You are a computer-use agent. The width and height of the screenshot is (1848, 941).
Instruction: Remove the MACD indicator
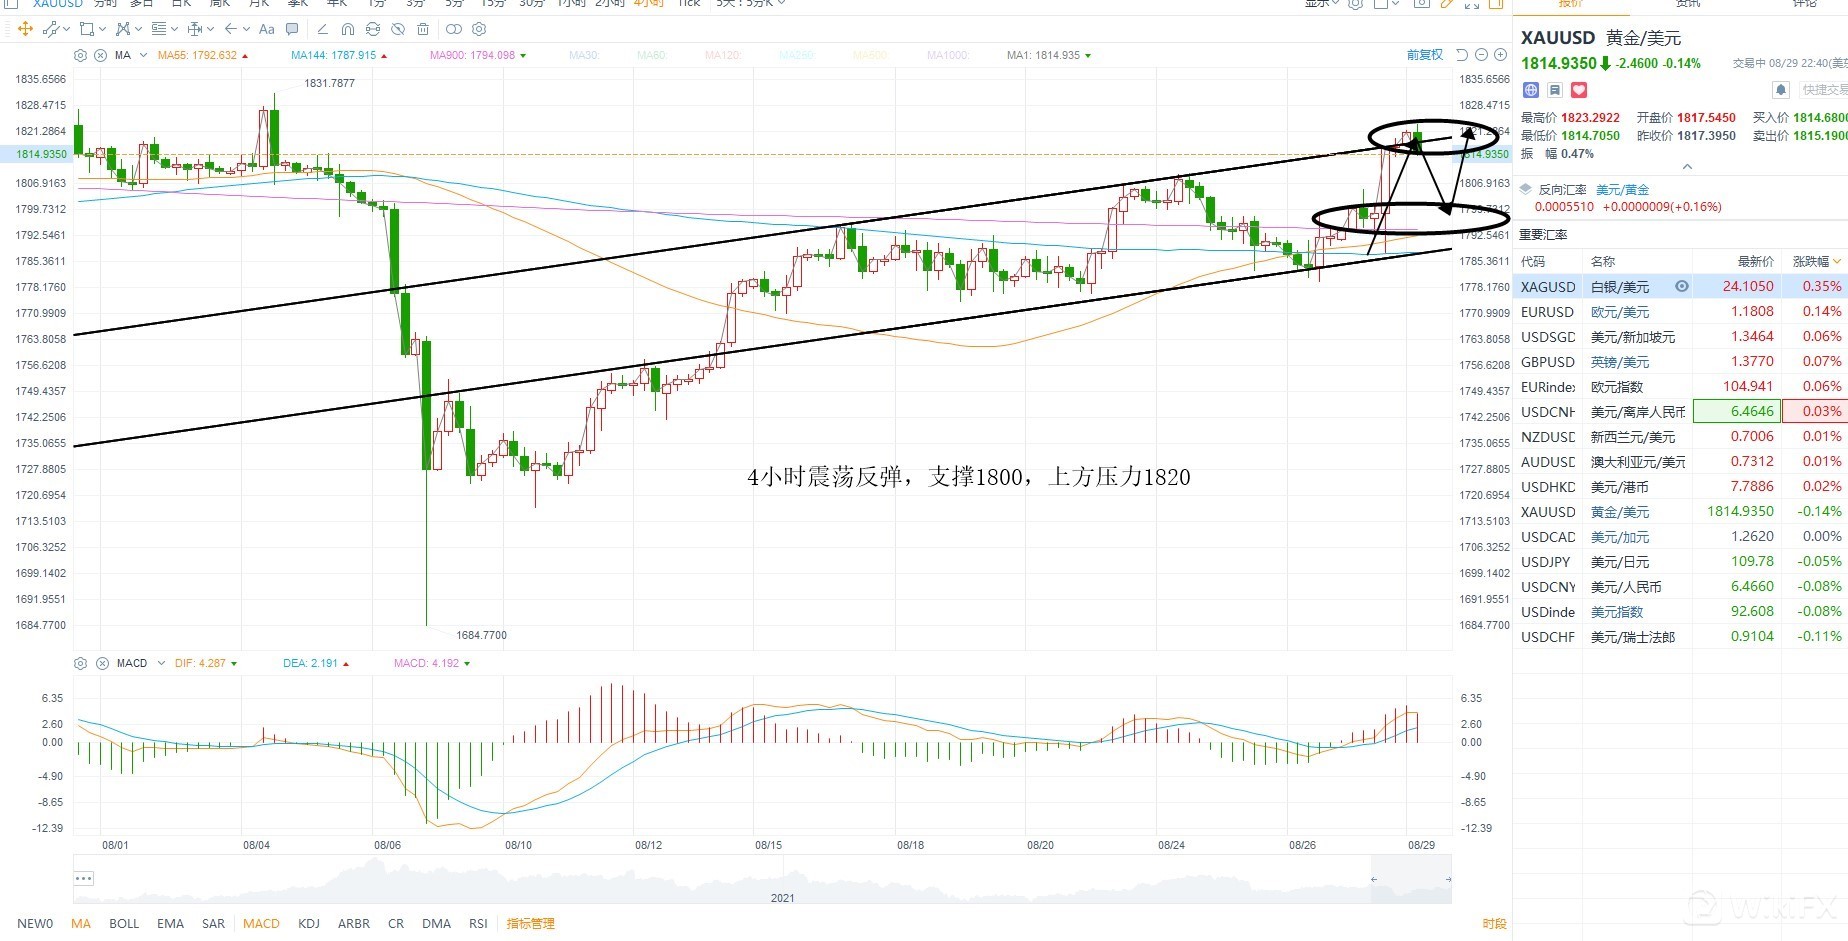(102, 663)
